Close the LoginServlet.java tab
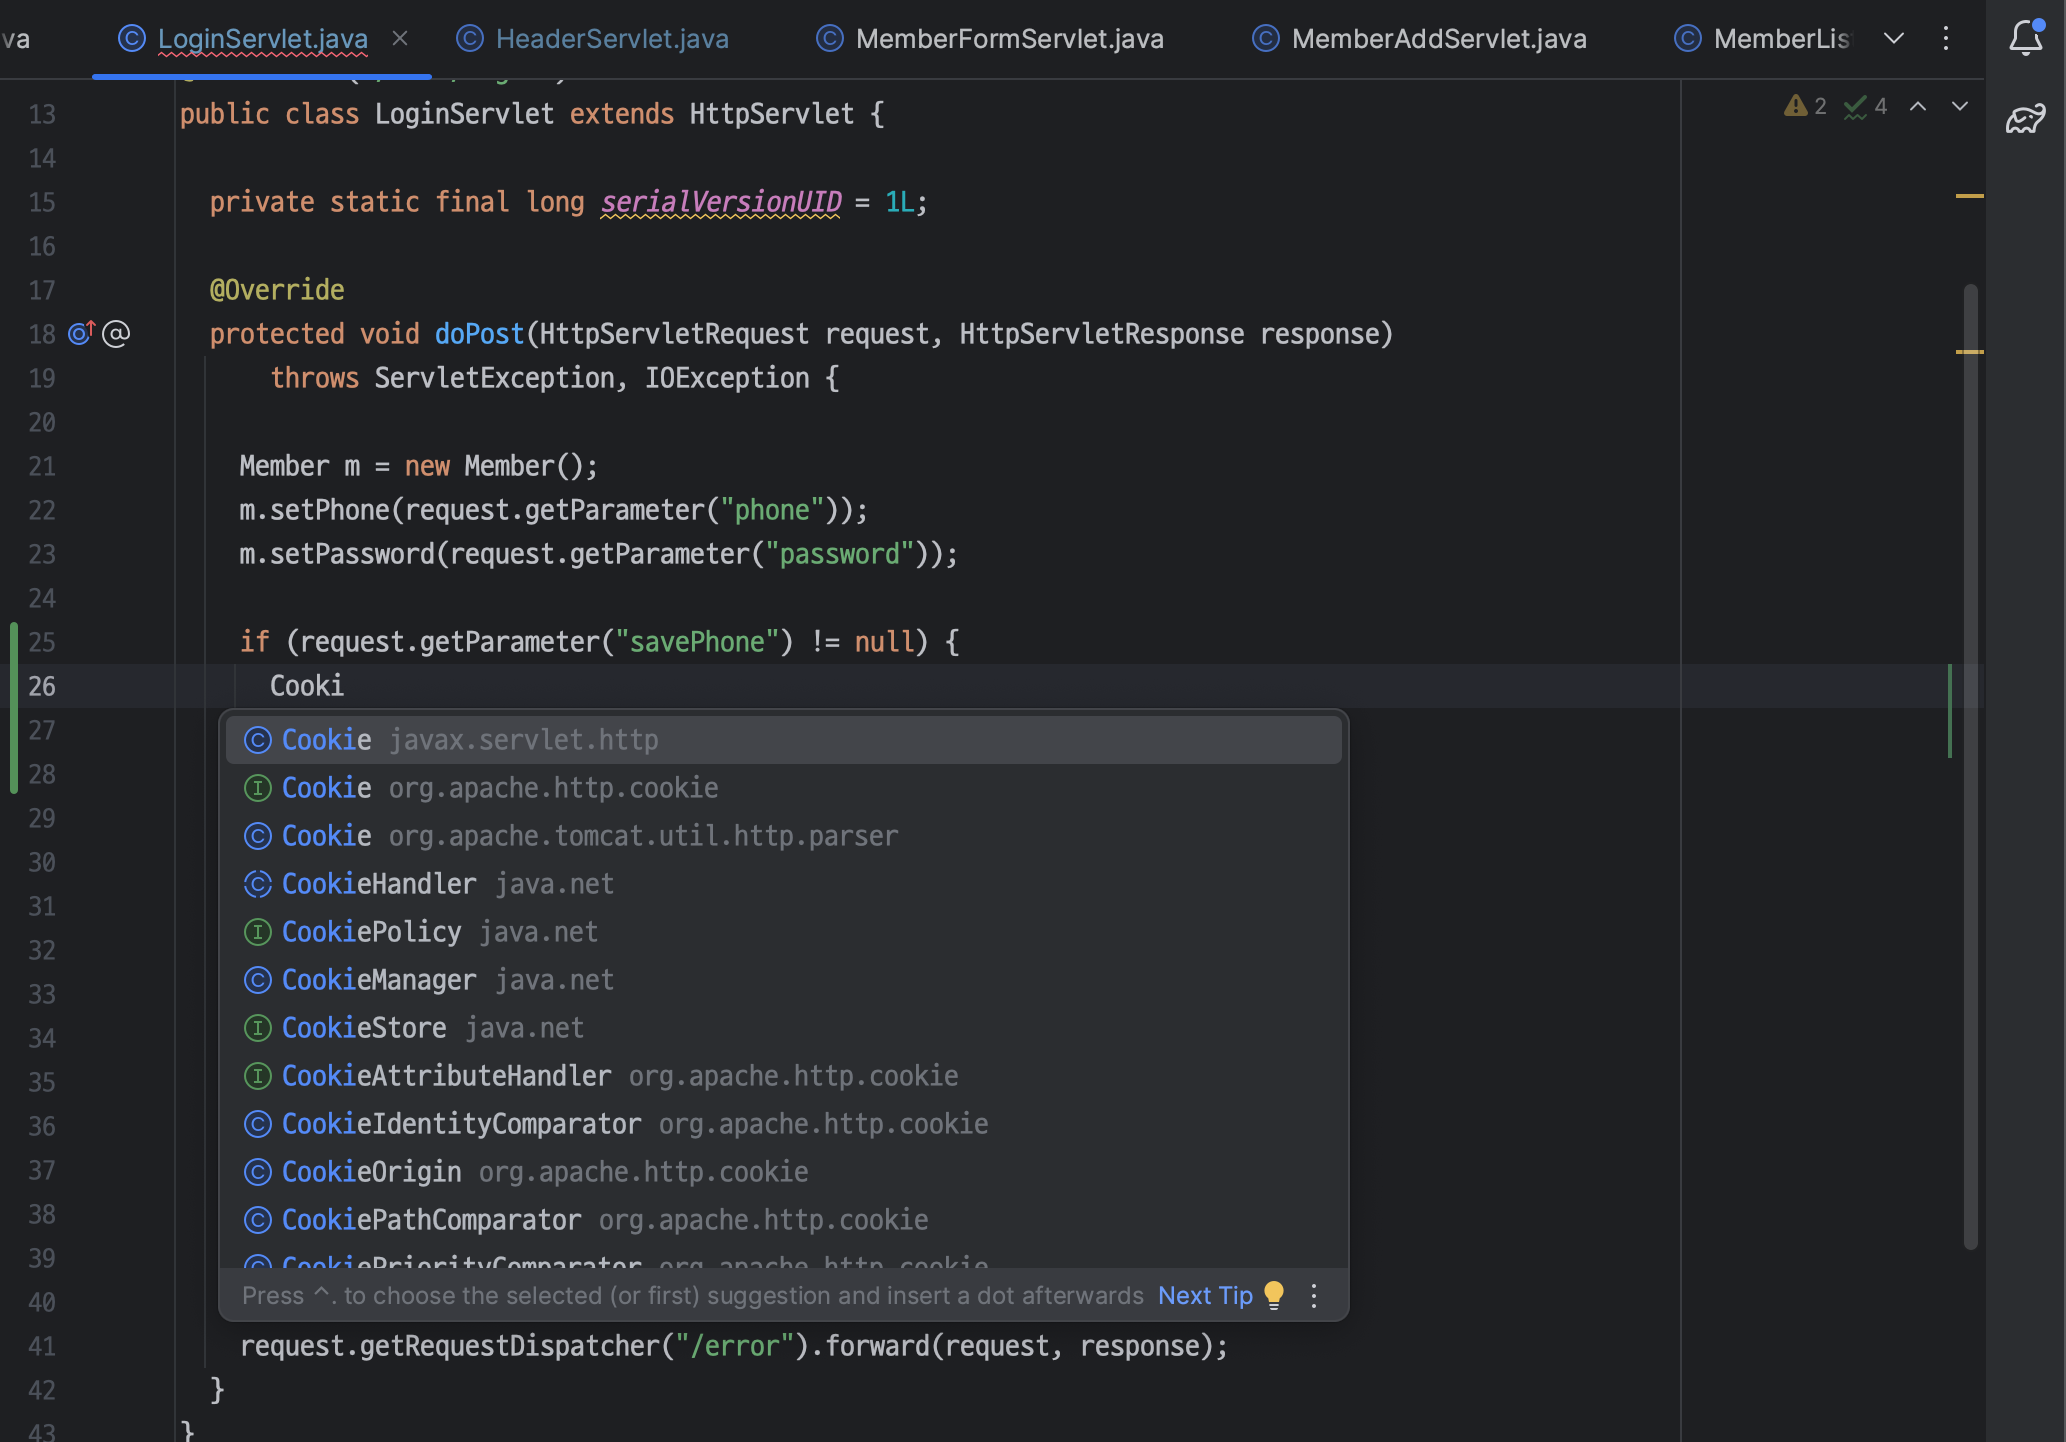Viewport: 2066px width, 1442px height. pos(400,38)
